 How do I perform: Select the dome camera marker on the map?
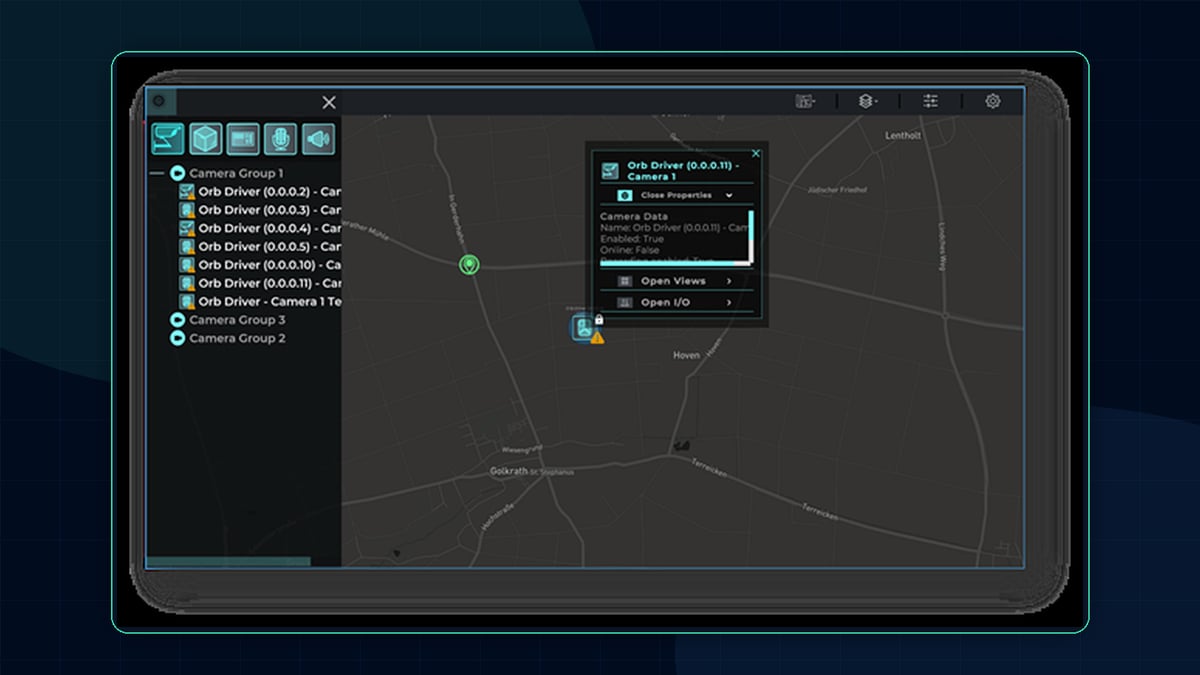[582, 327]
